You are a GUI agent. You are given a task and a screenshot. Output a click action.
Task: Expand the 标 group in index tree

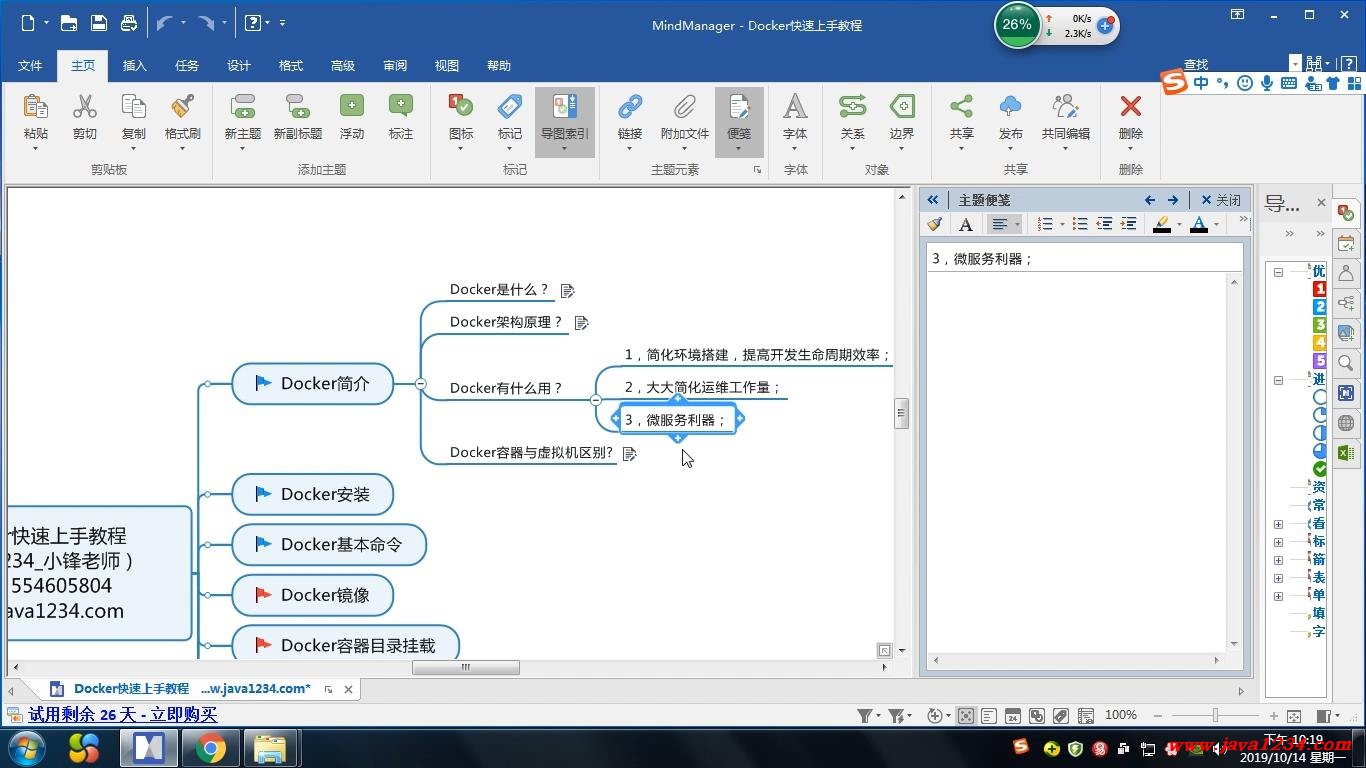click(x=1278, y=542)
